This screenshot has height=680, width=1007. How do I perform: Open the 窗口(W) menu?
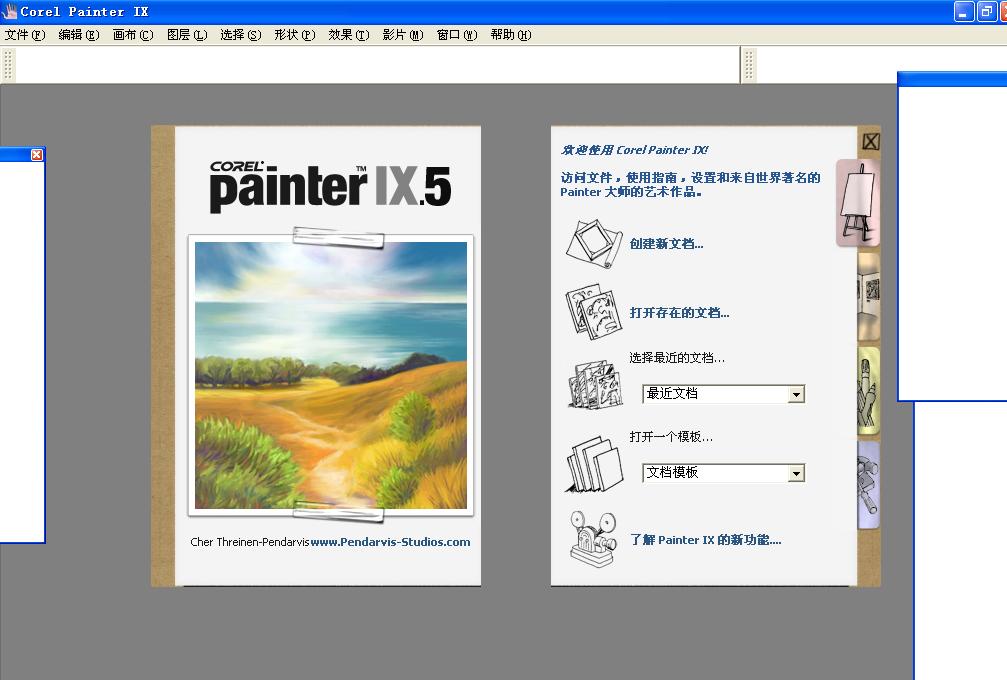point(457,35)
